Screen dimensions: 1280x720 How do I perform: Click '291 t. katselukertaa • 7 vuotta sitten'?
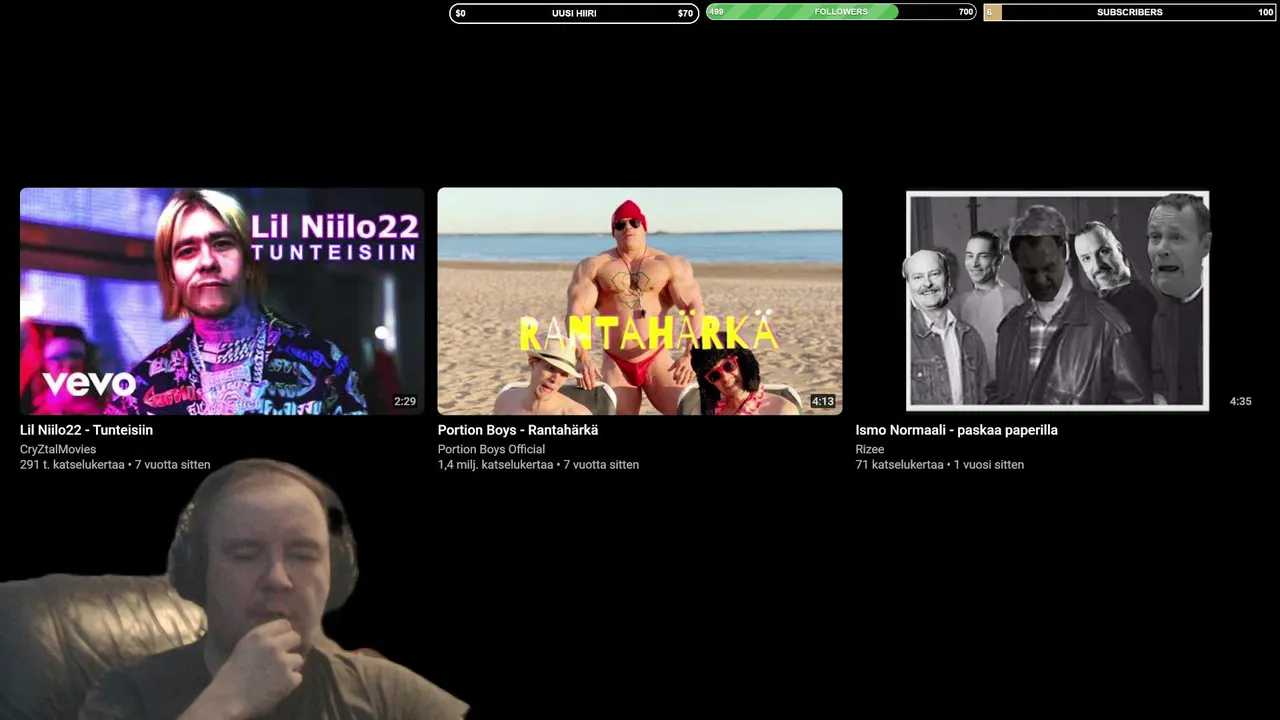pyautogui.click(x=115, y=465)
